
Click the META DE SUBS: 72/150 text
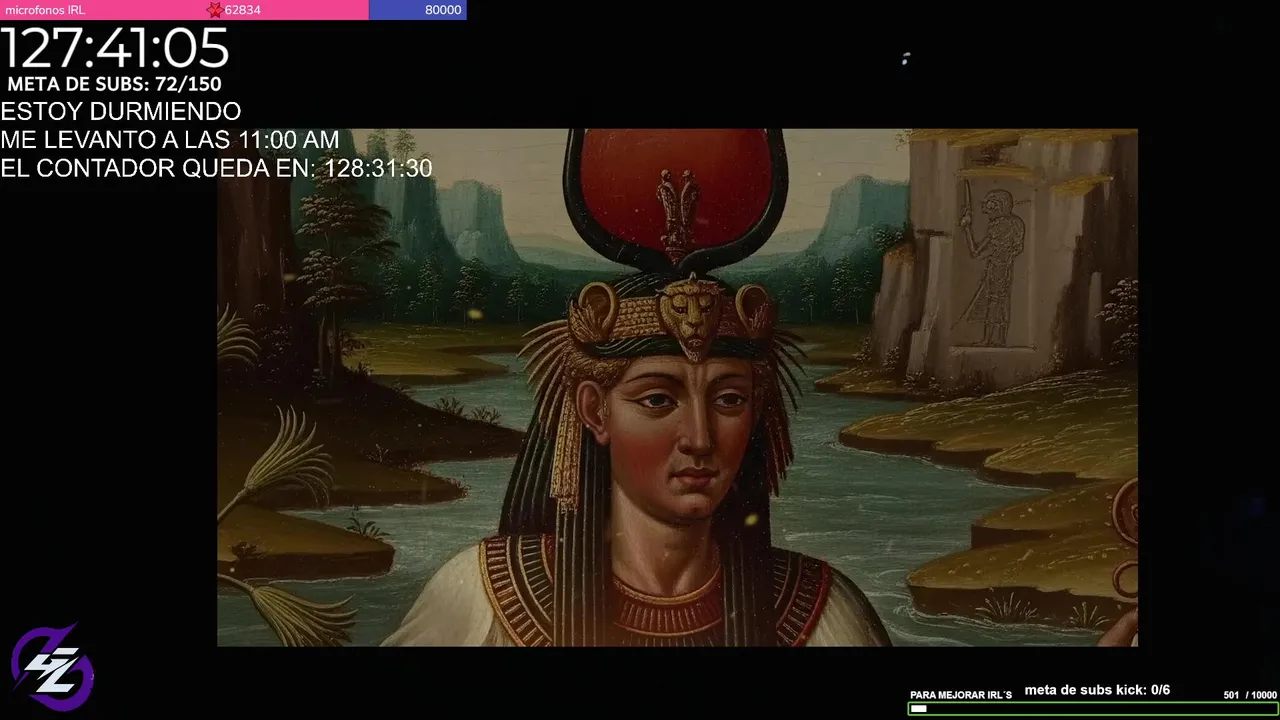[115, 84]
